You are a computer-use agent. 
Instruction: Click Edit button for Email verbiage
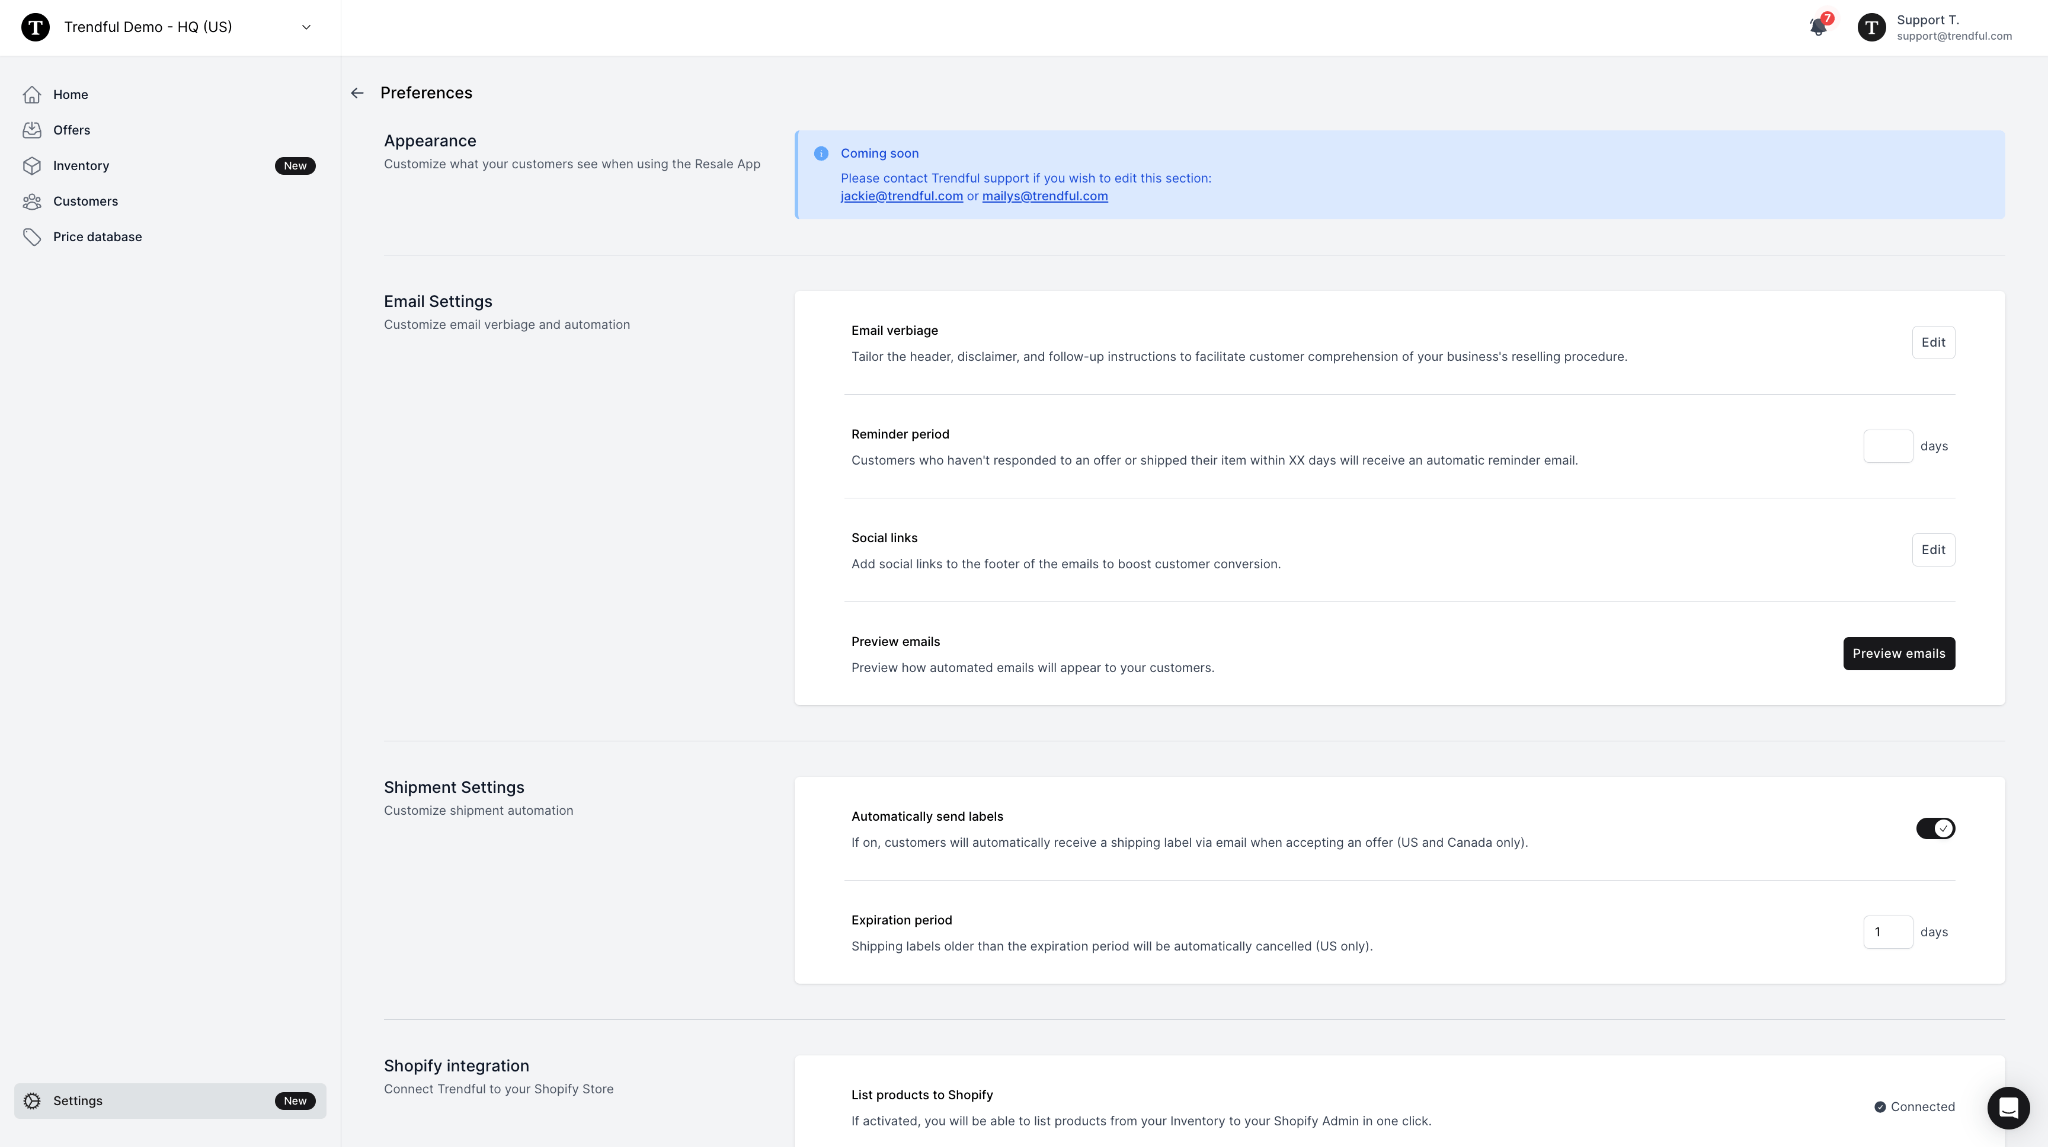click(1933, 343)
